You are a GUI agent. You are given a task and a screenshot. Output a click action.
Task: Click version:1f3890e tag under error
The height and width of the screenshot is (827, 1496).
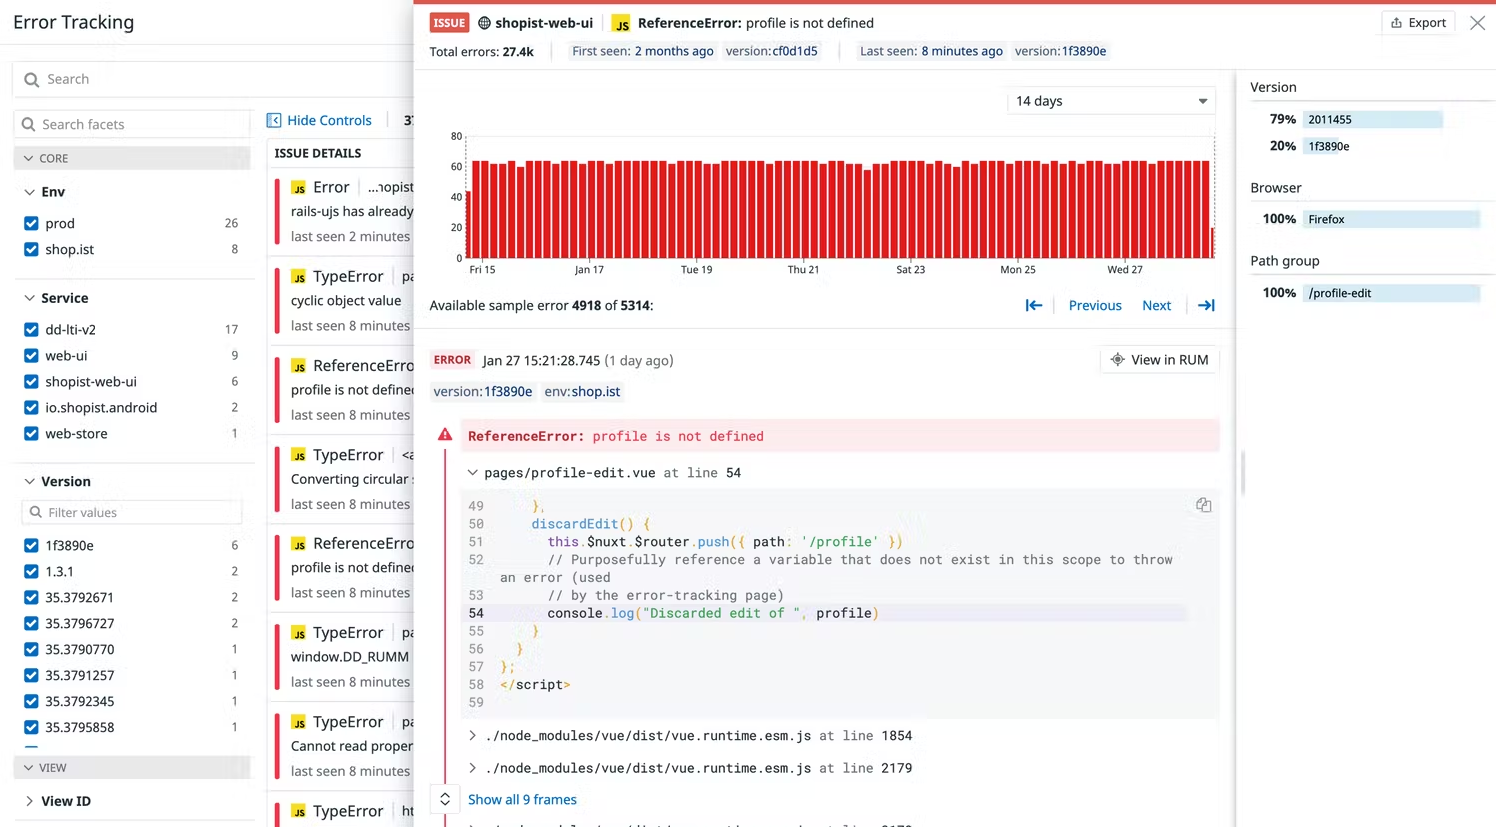[483, 391]
